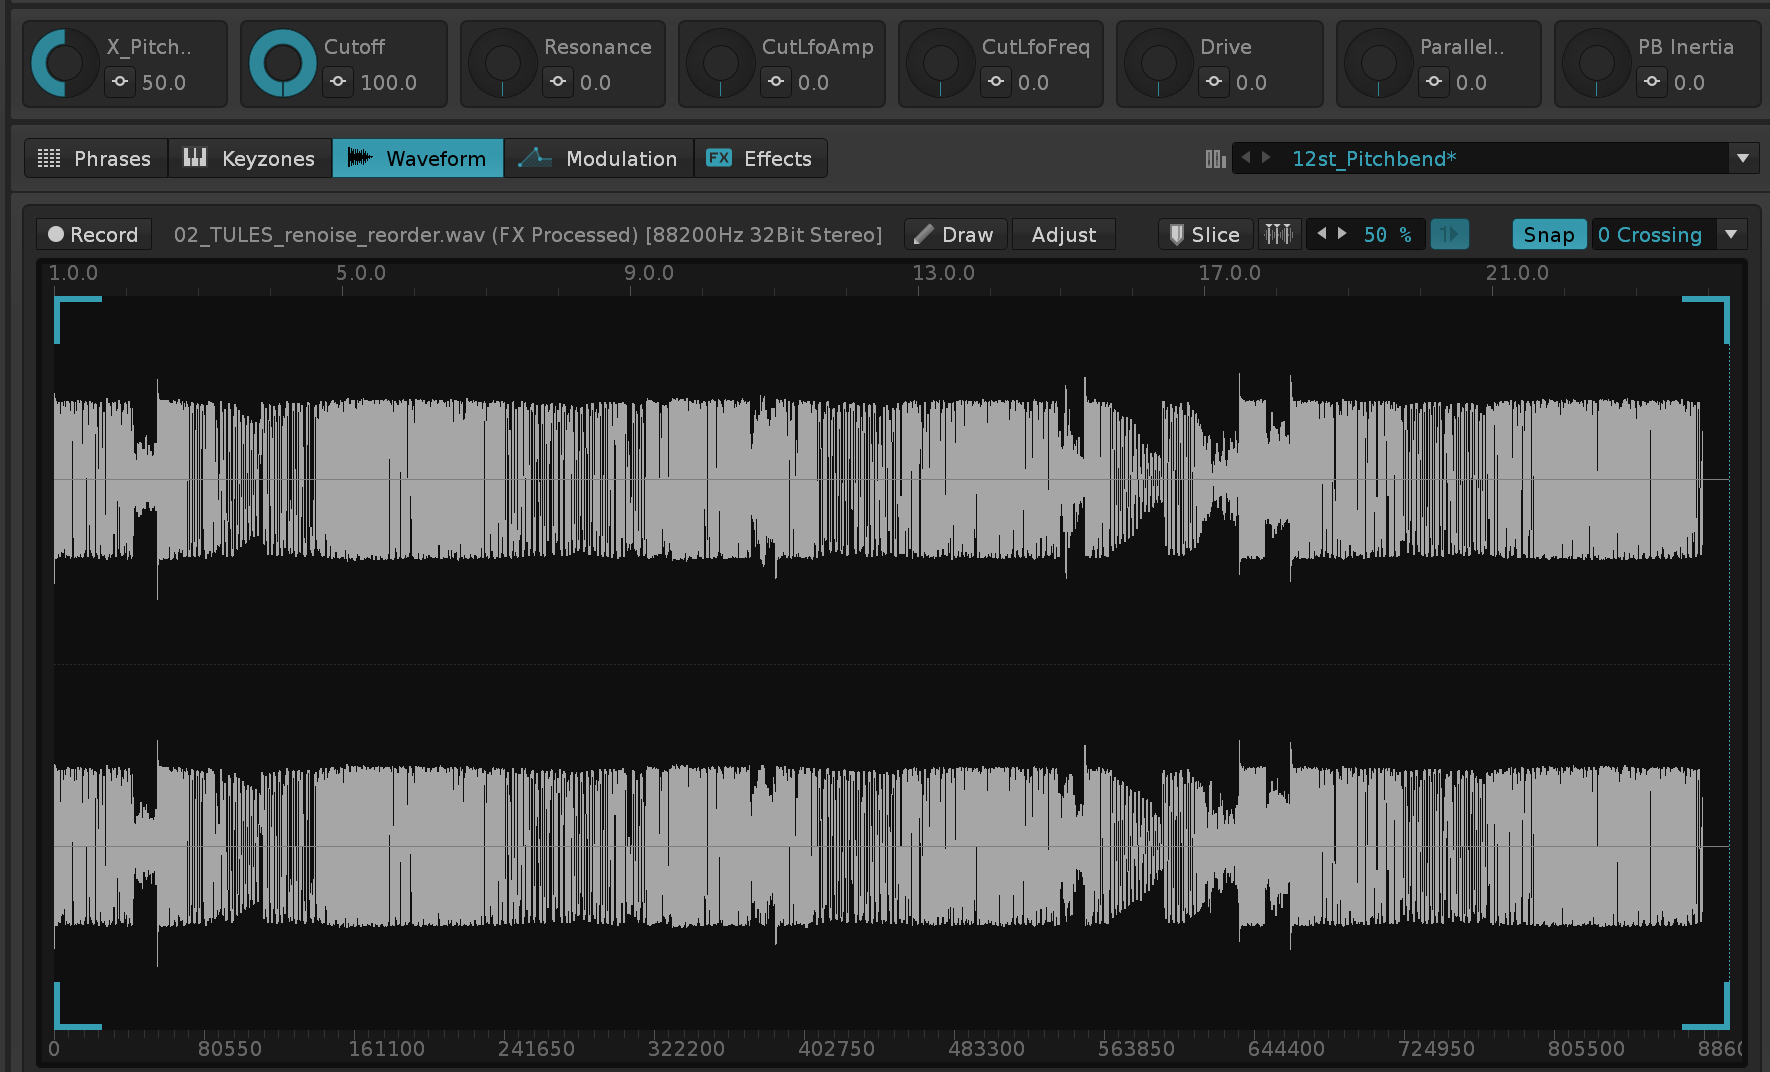Click the 50 % sensitivity value
The width and height of the screenshot is (1770, 1072).
point(1388,234)
